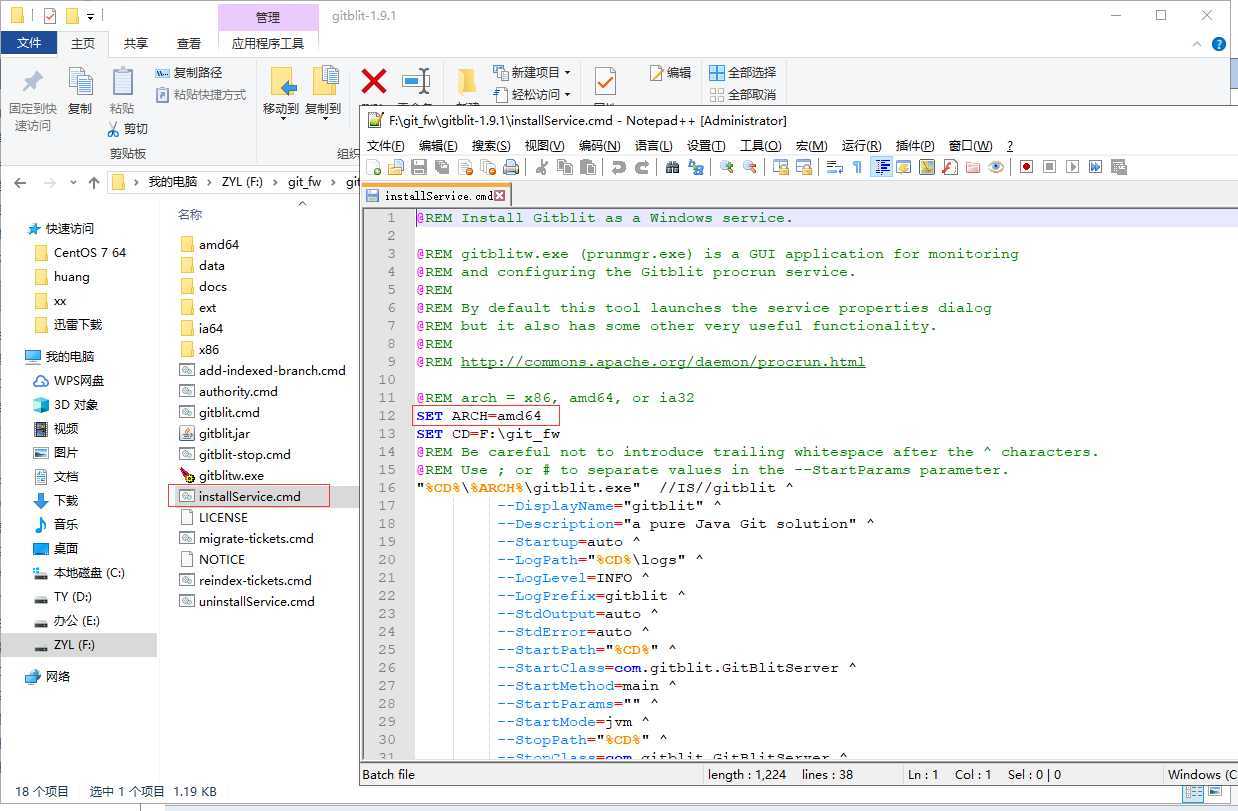Click the Explorer help question mark icon
The width and height of the screenshot is (1238, 811).
1219,44
